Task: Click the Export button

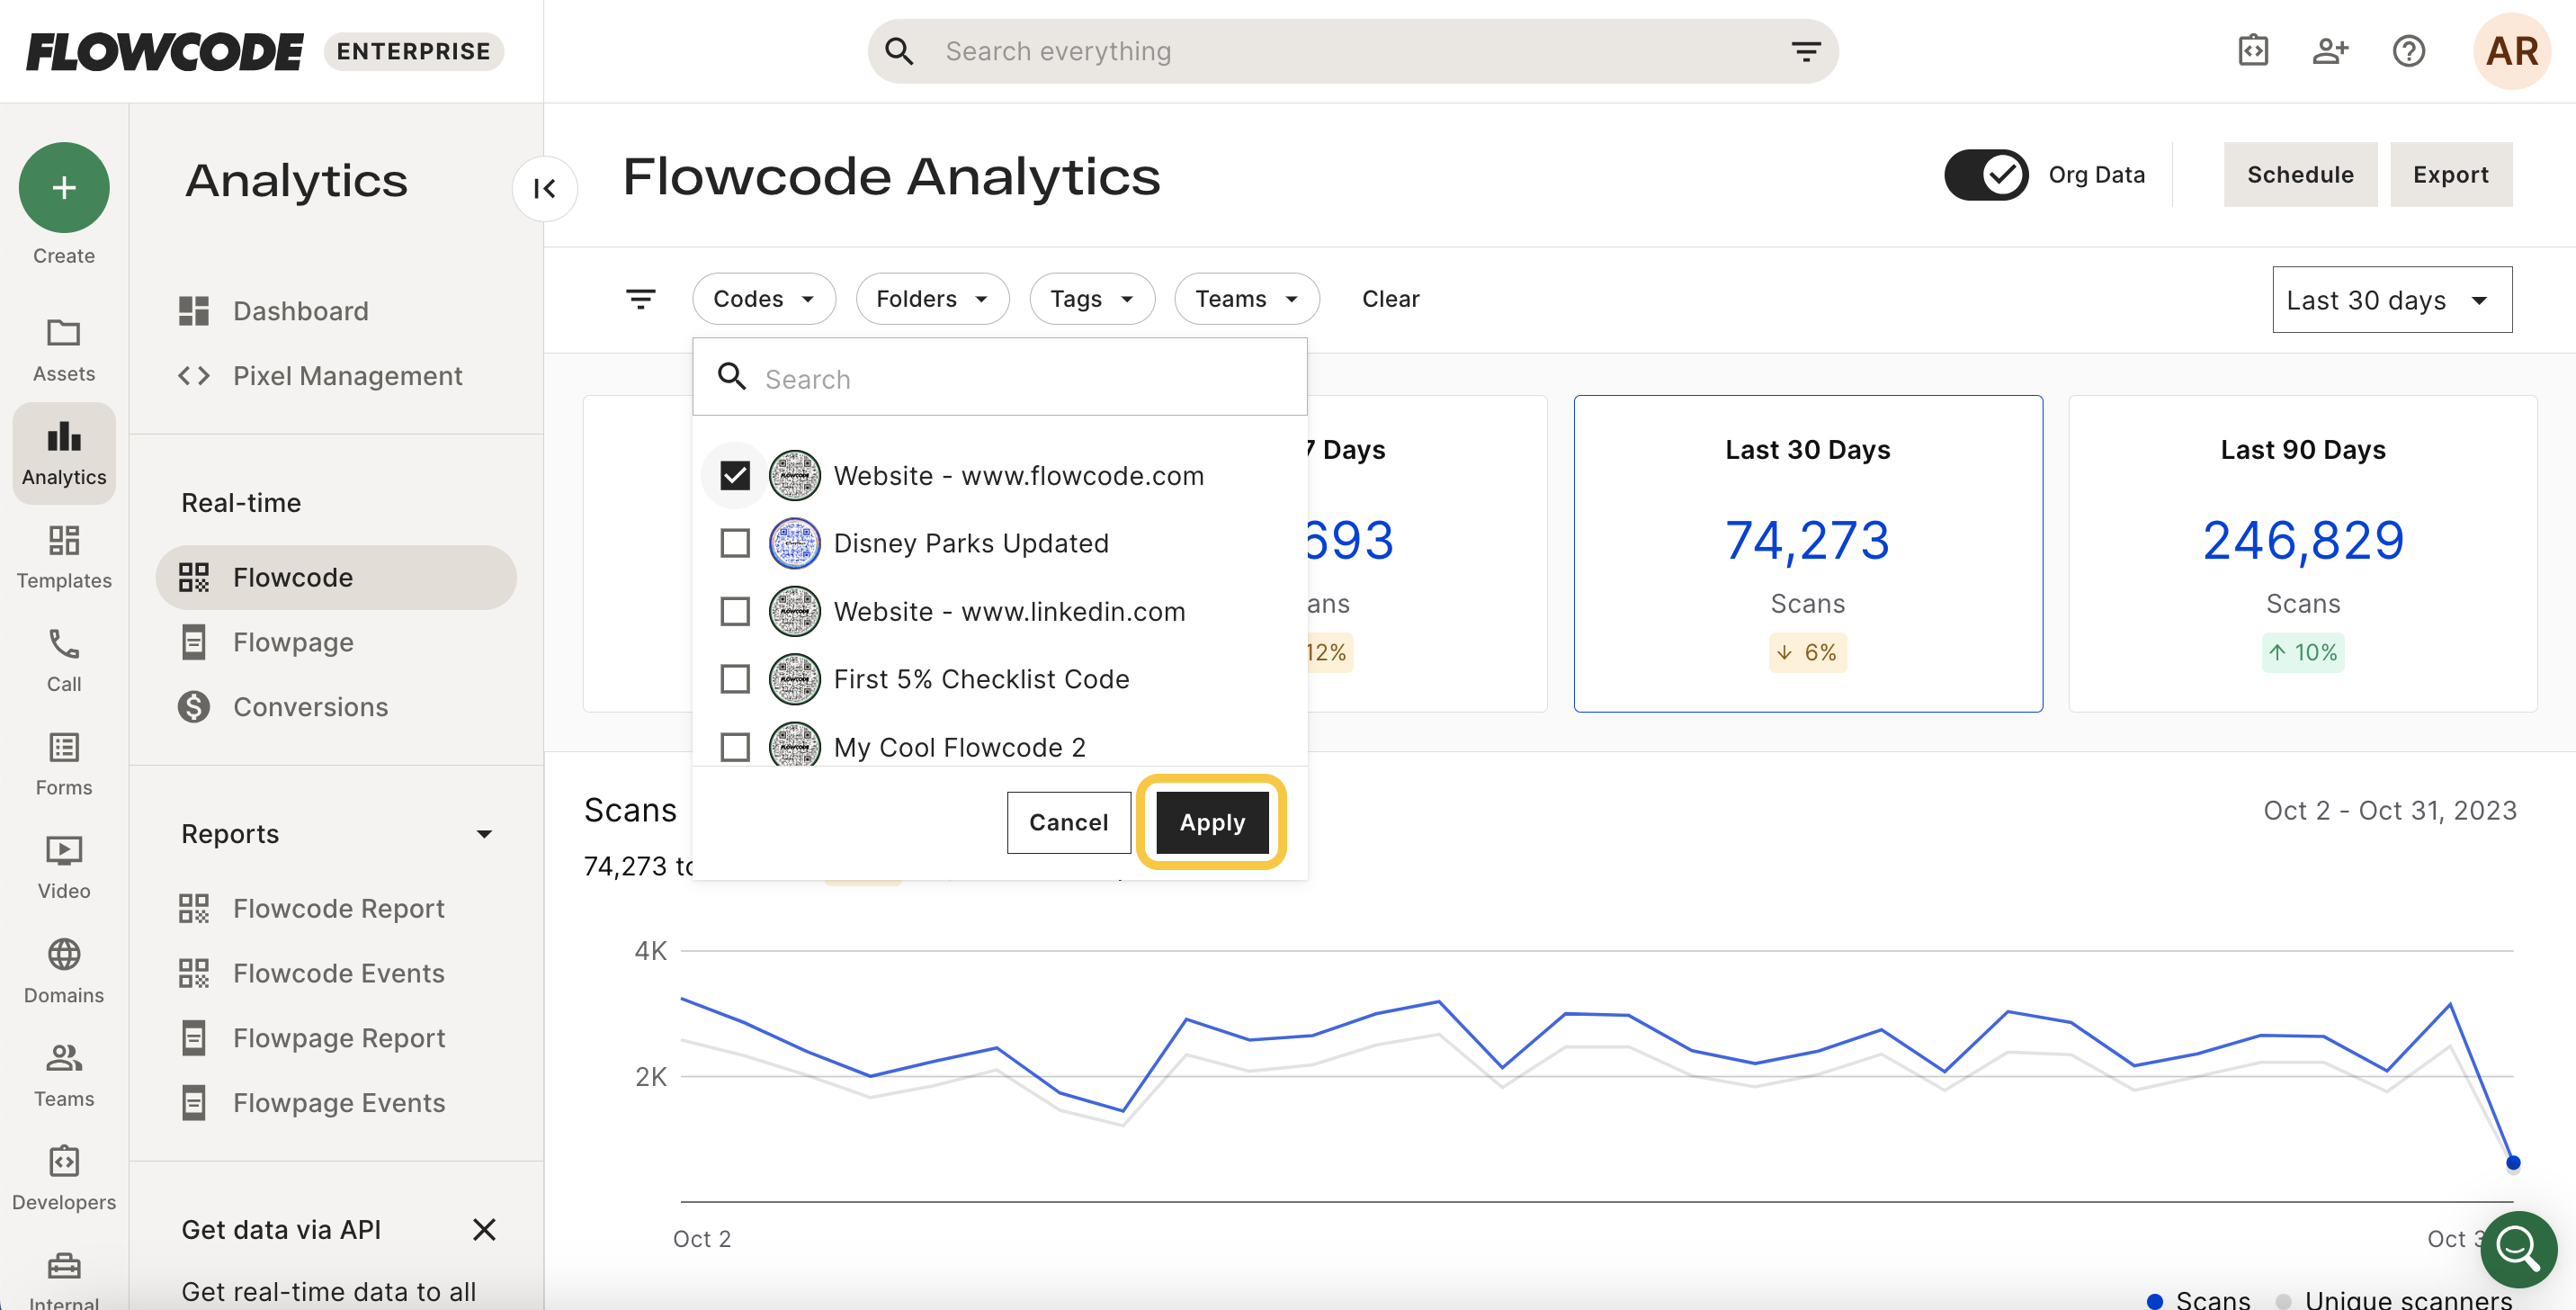Action: pyautogui.click(x=2450, y=174)
